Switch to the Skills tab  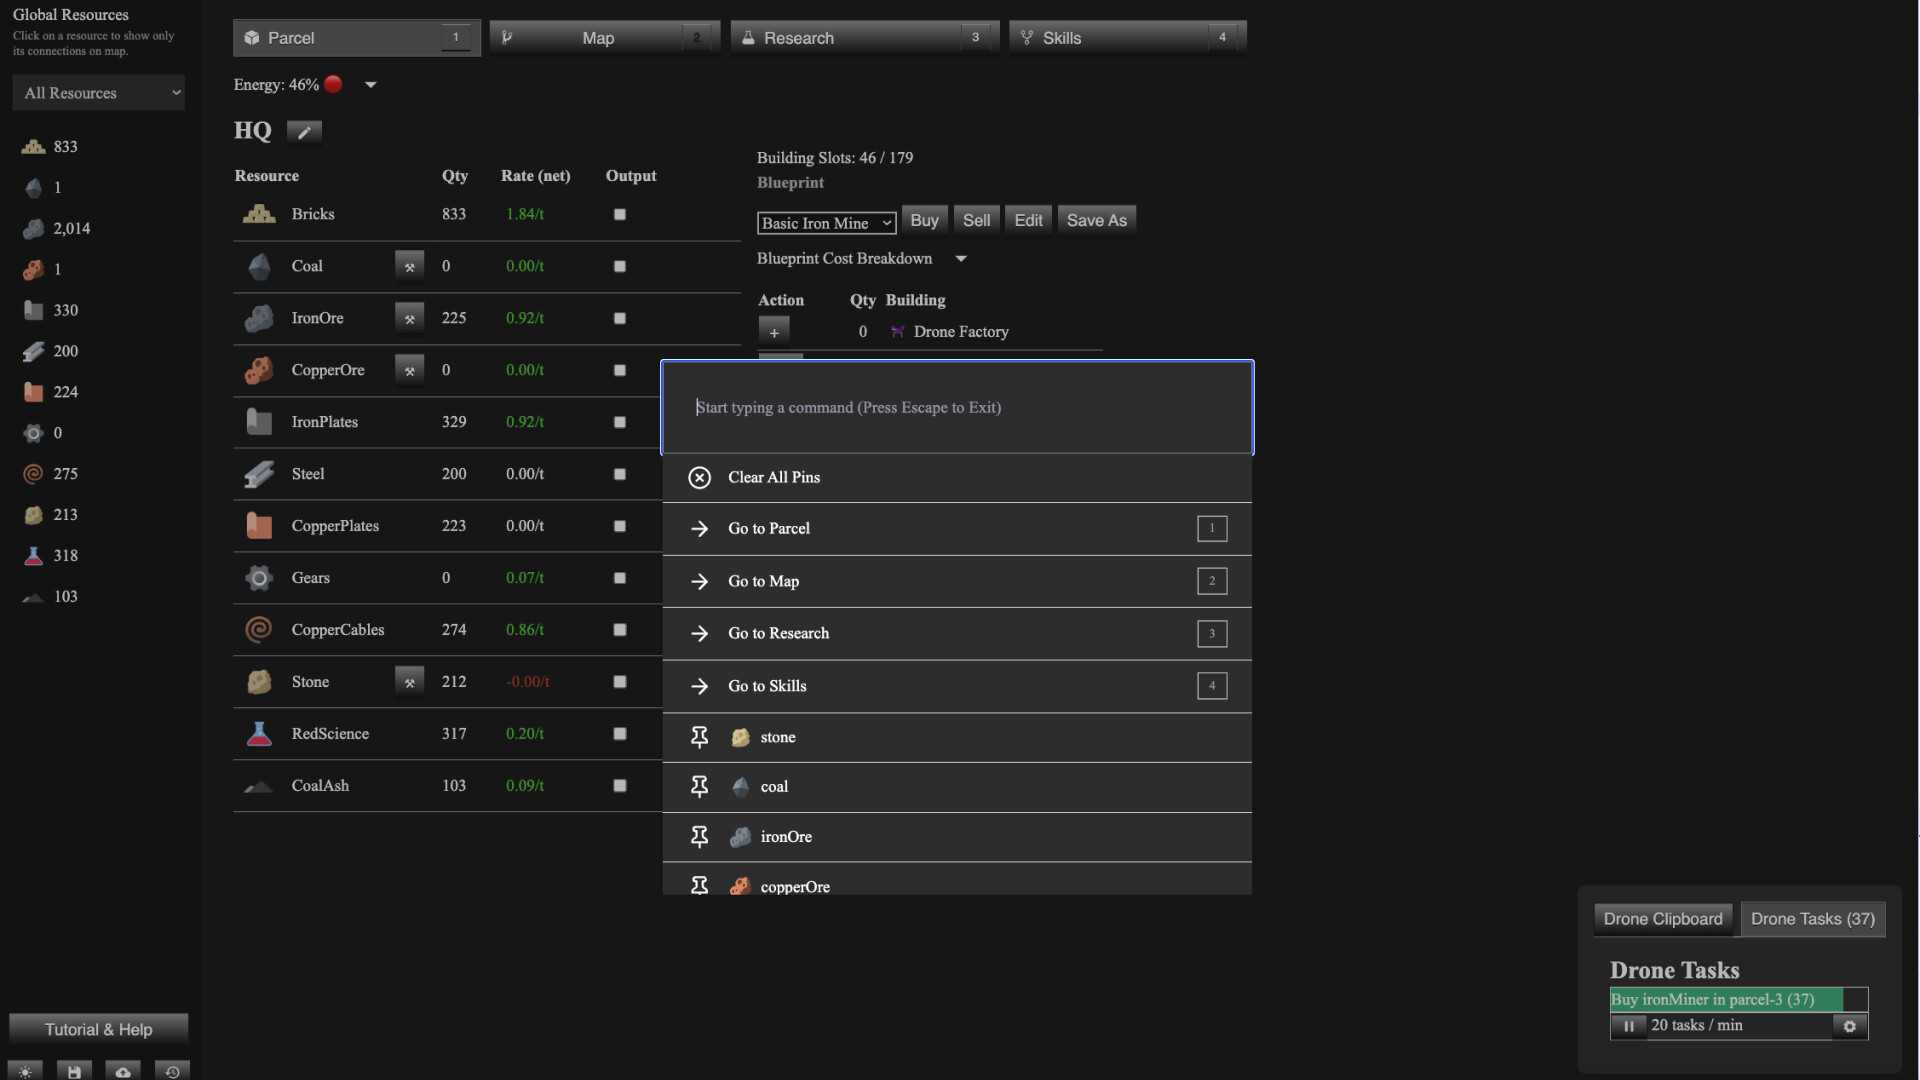(x=1127, y=38)
